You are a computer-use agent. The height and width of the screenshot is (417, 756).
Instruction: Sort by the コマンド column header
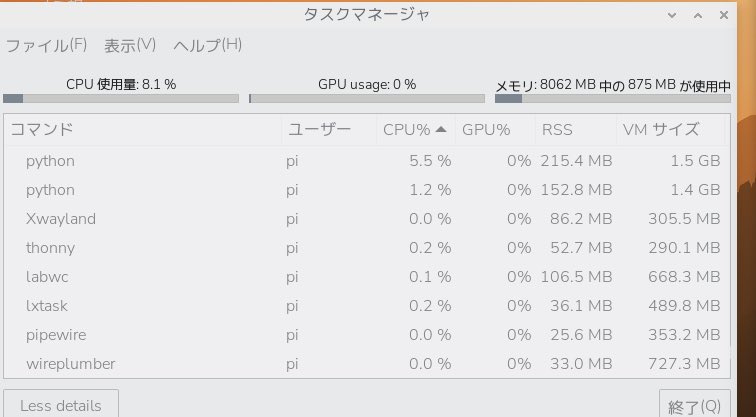[x=143, y=130]
